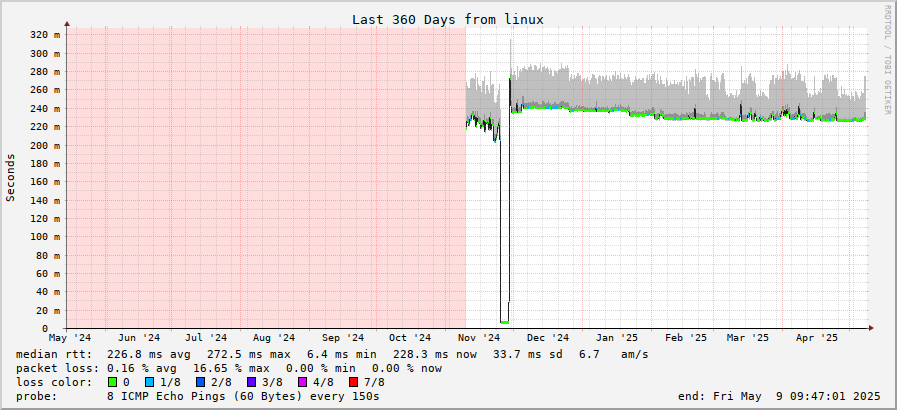
Task: Click the '220 m' y-axis tick label
Action: point(45,126)
